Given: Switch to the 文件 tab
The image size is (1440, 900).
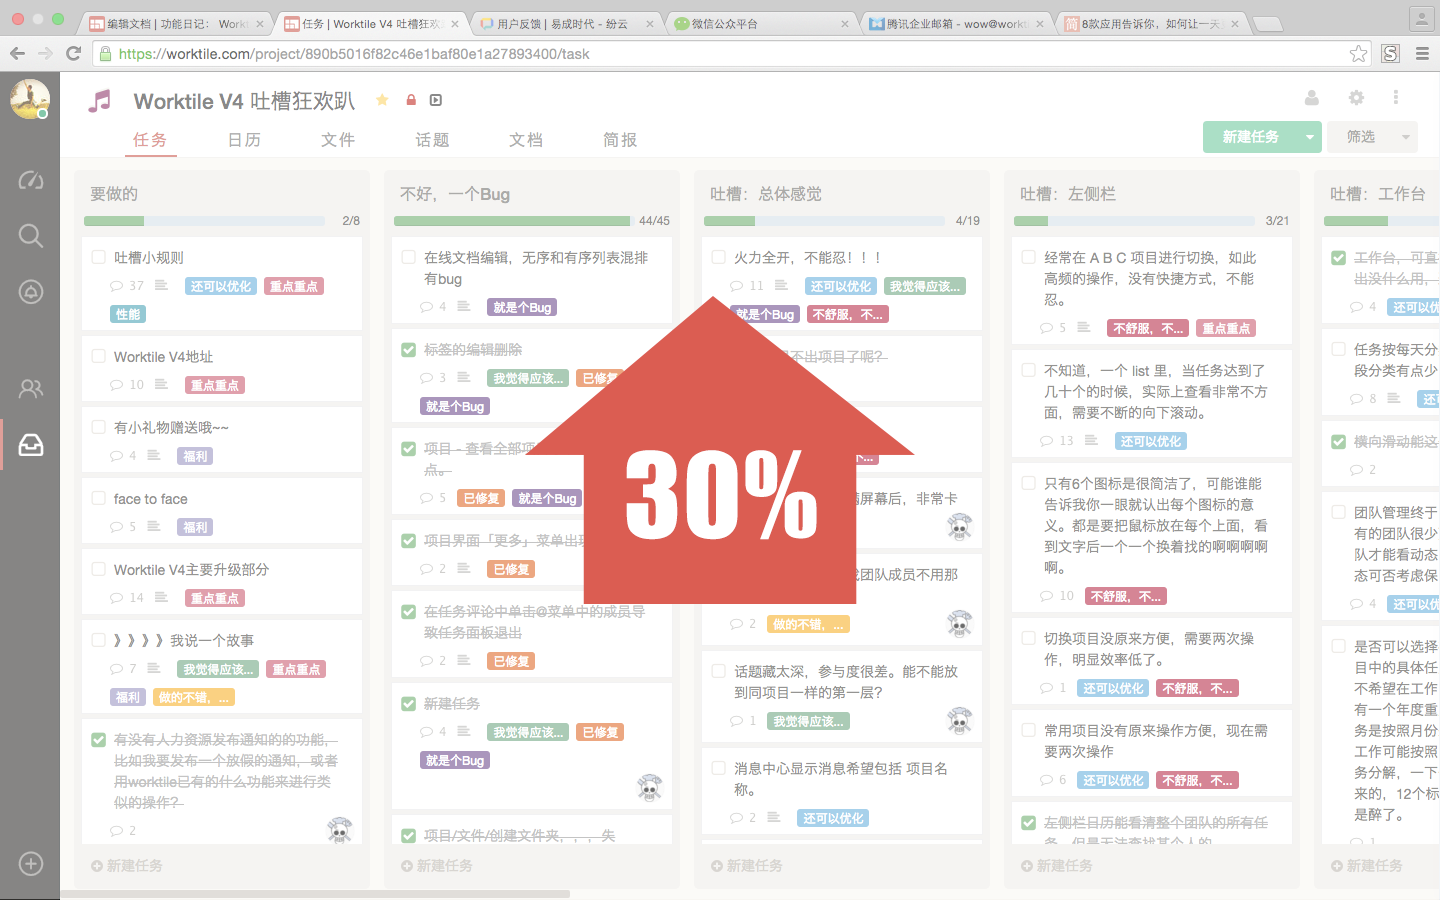Looking at the screenshot, I should [x=338, y=140].
